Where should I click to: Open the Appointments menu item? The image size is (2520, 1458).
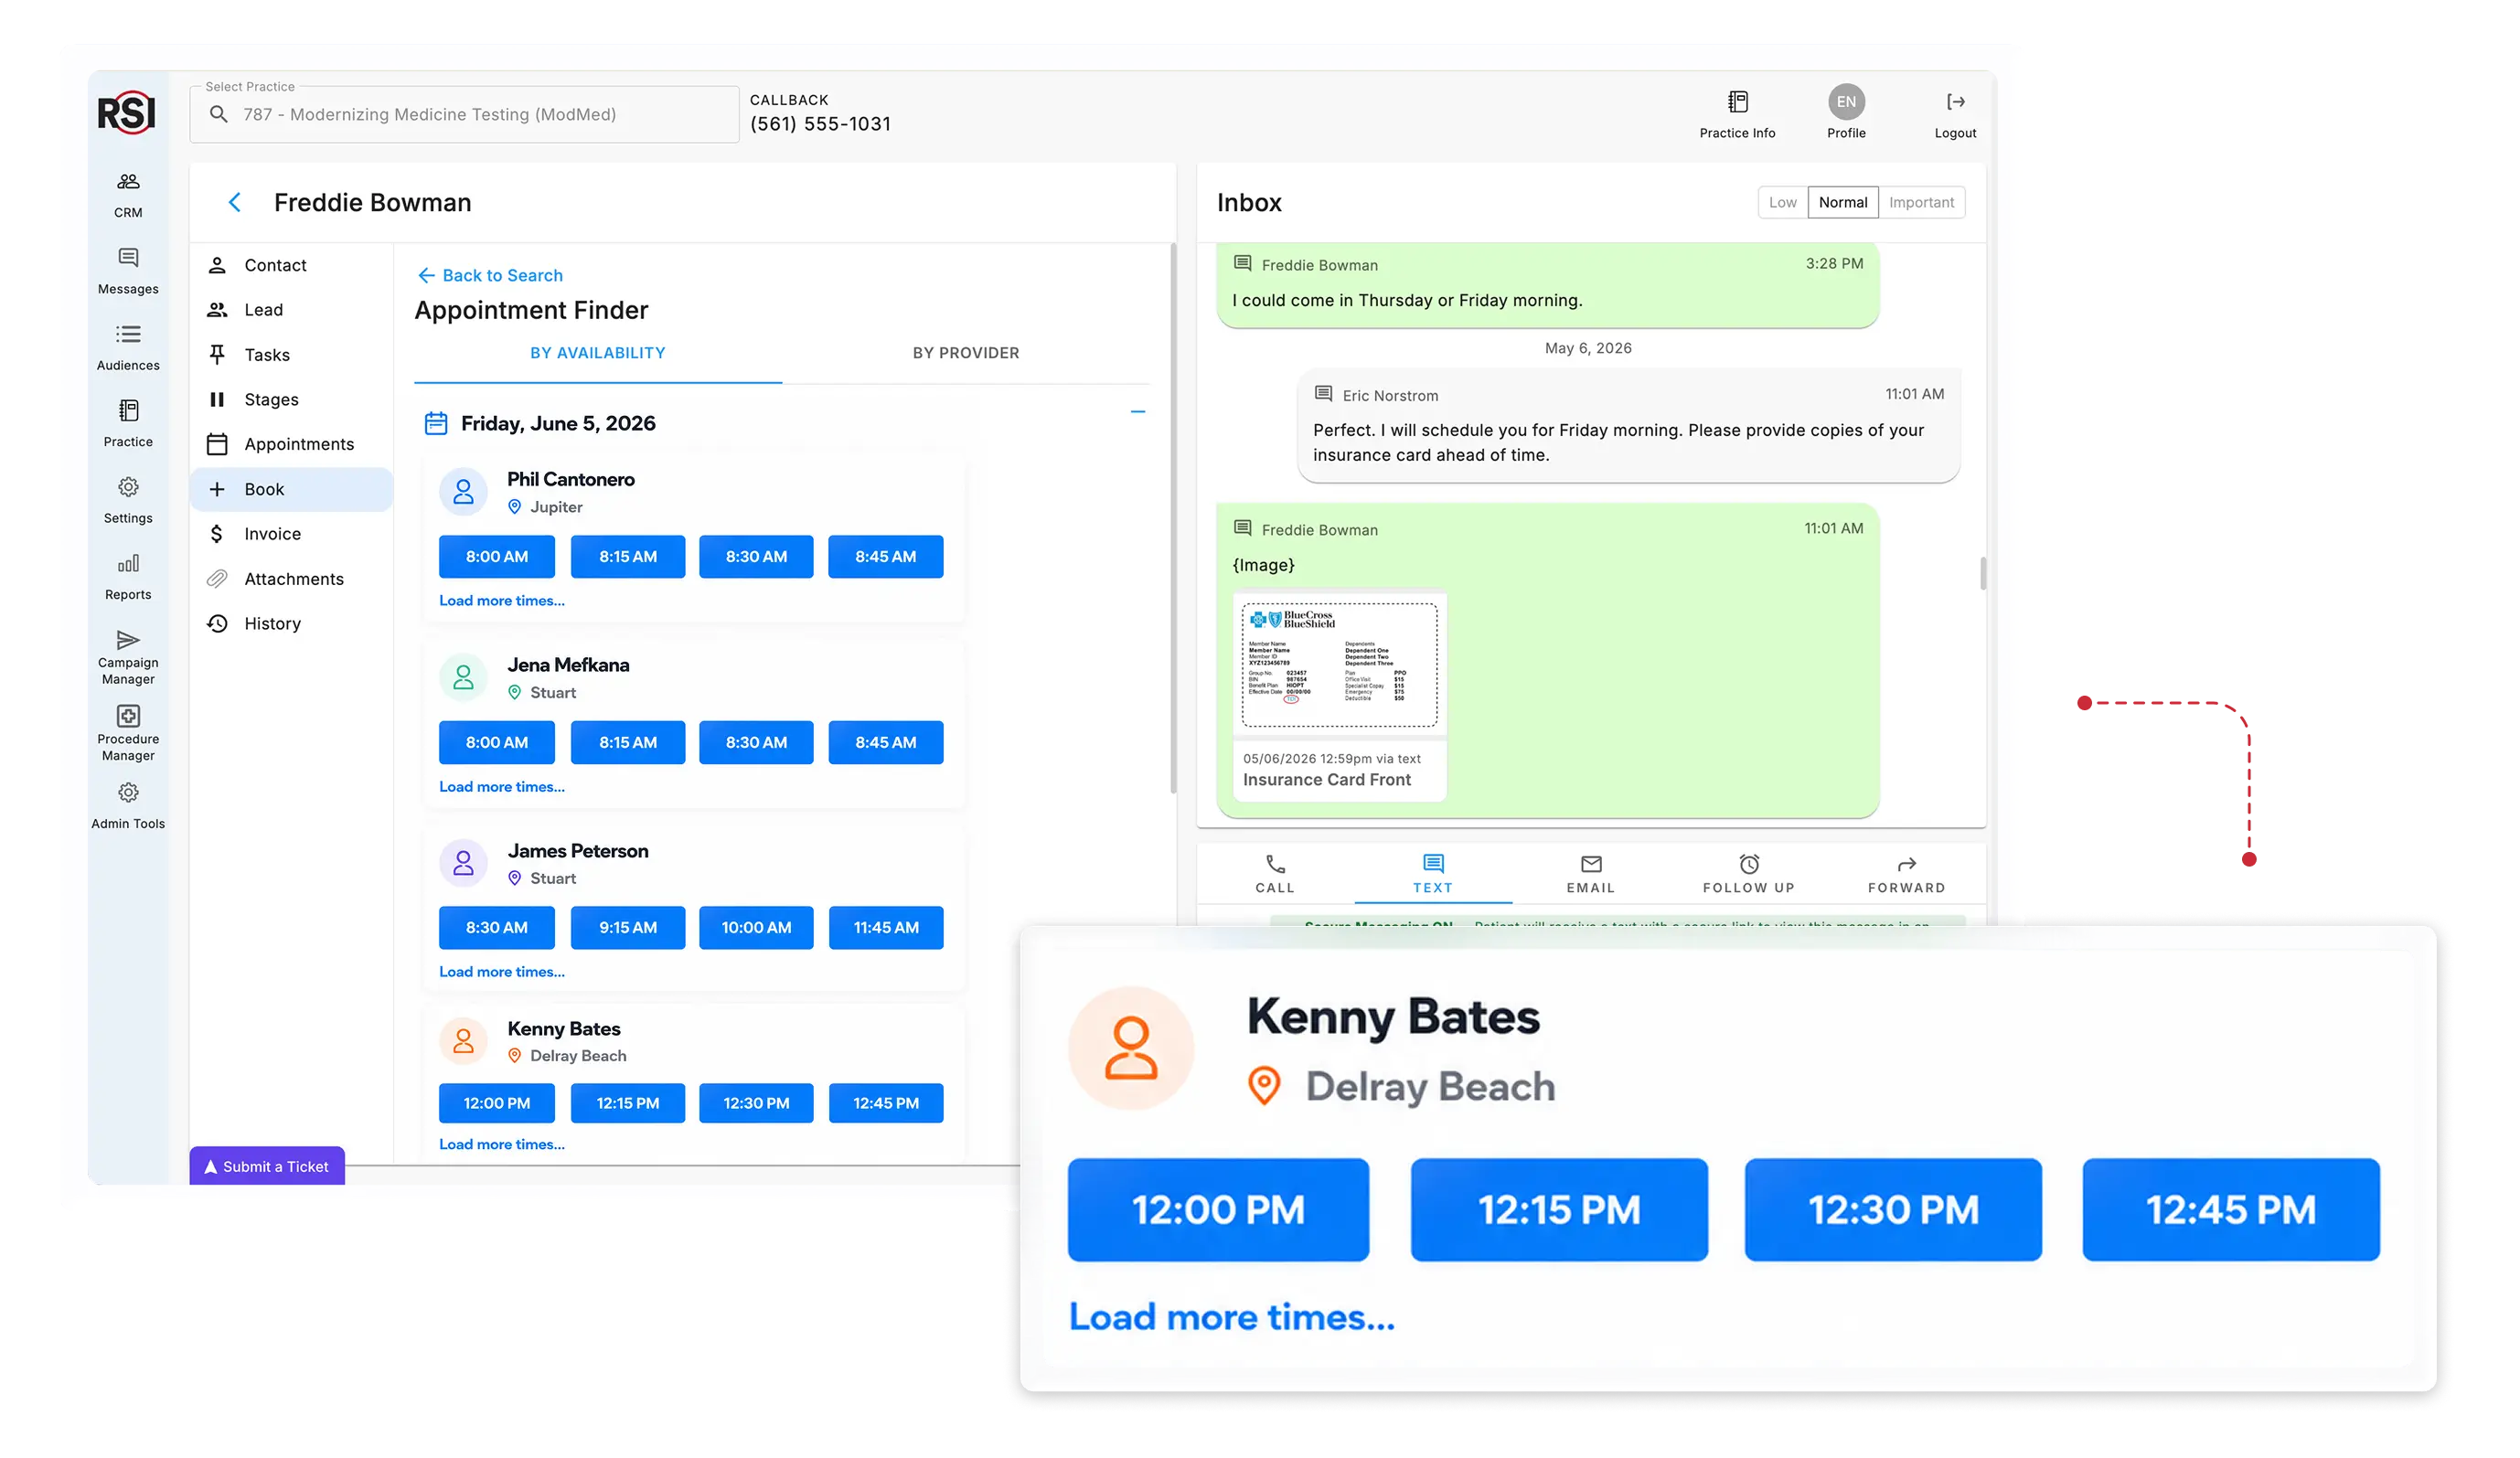291,444
